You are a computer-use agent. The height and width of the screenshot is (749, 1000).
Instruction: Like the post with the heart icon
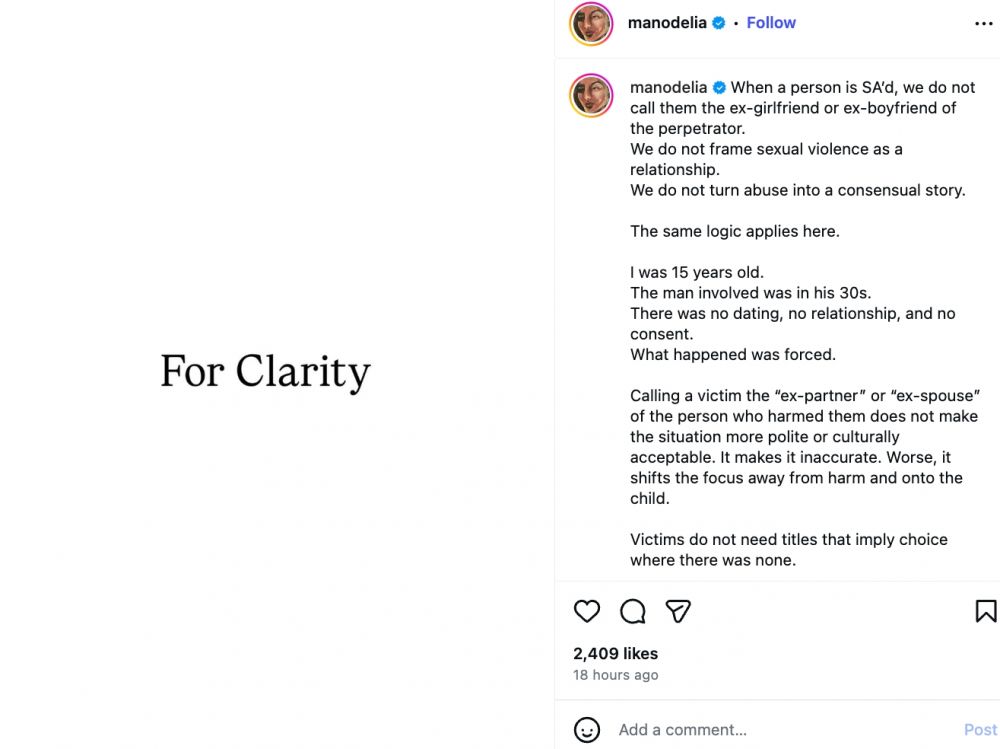(587, 611)
